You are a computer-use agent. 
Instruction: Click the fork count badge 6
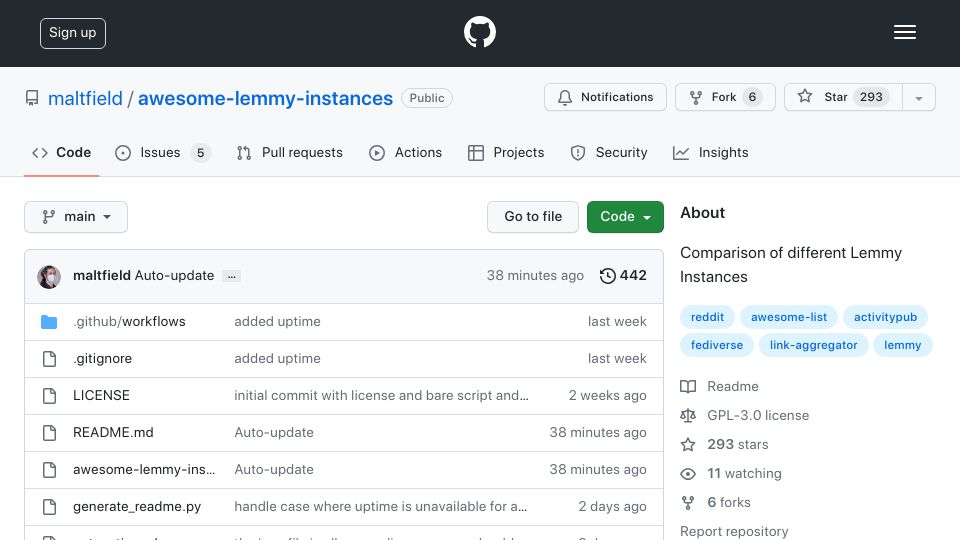coord(752,97)
